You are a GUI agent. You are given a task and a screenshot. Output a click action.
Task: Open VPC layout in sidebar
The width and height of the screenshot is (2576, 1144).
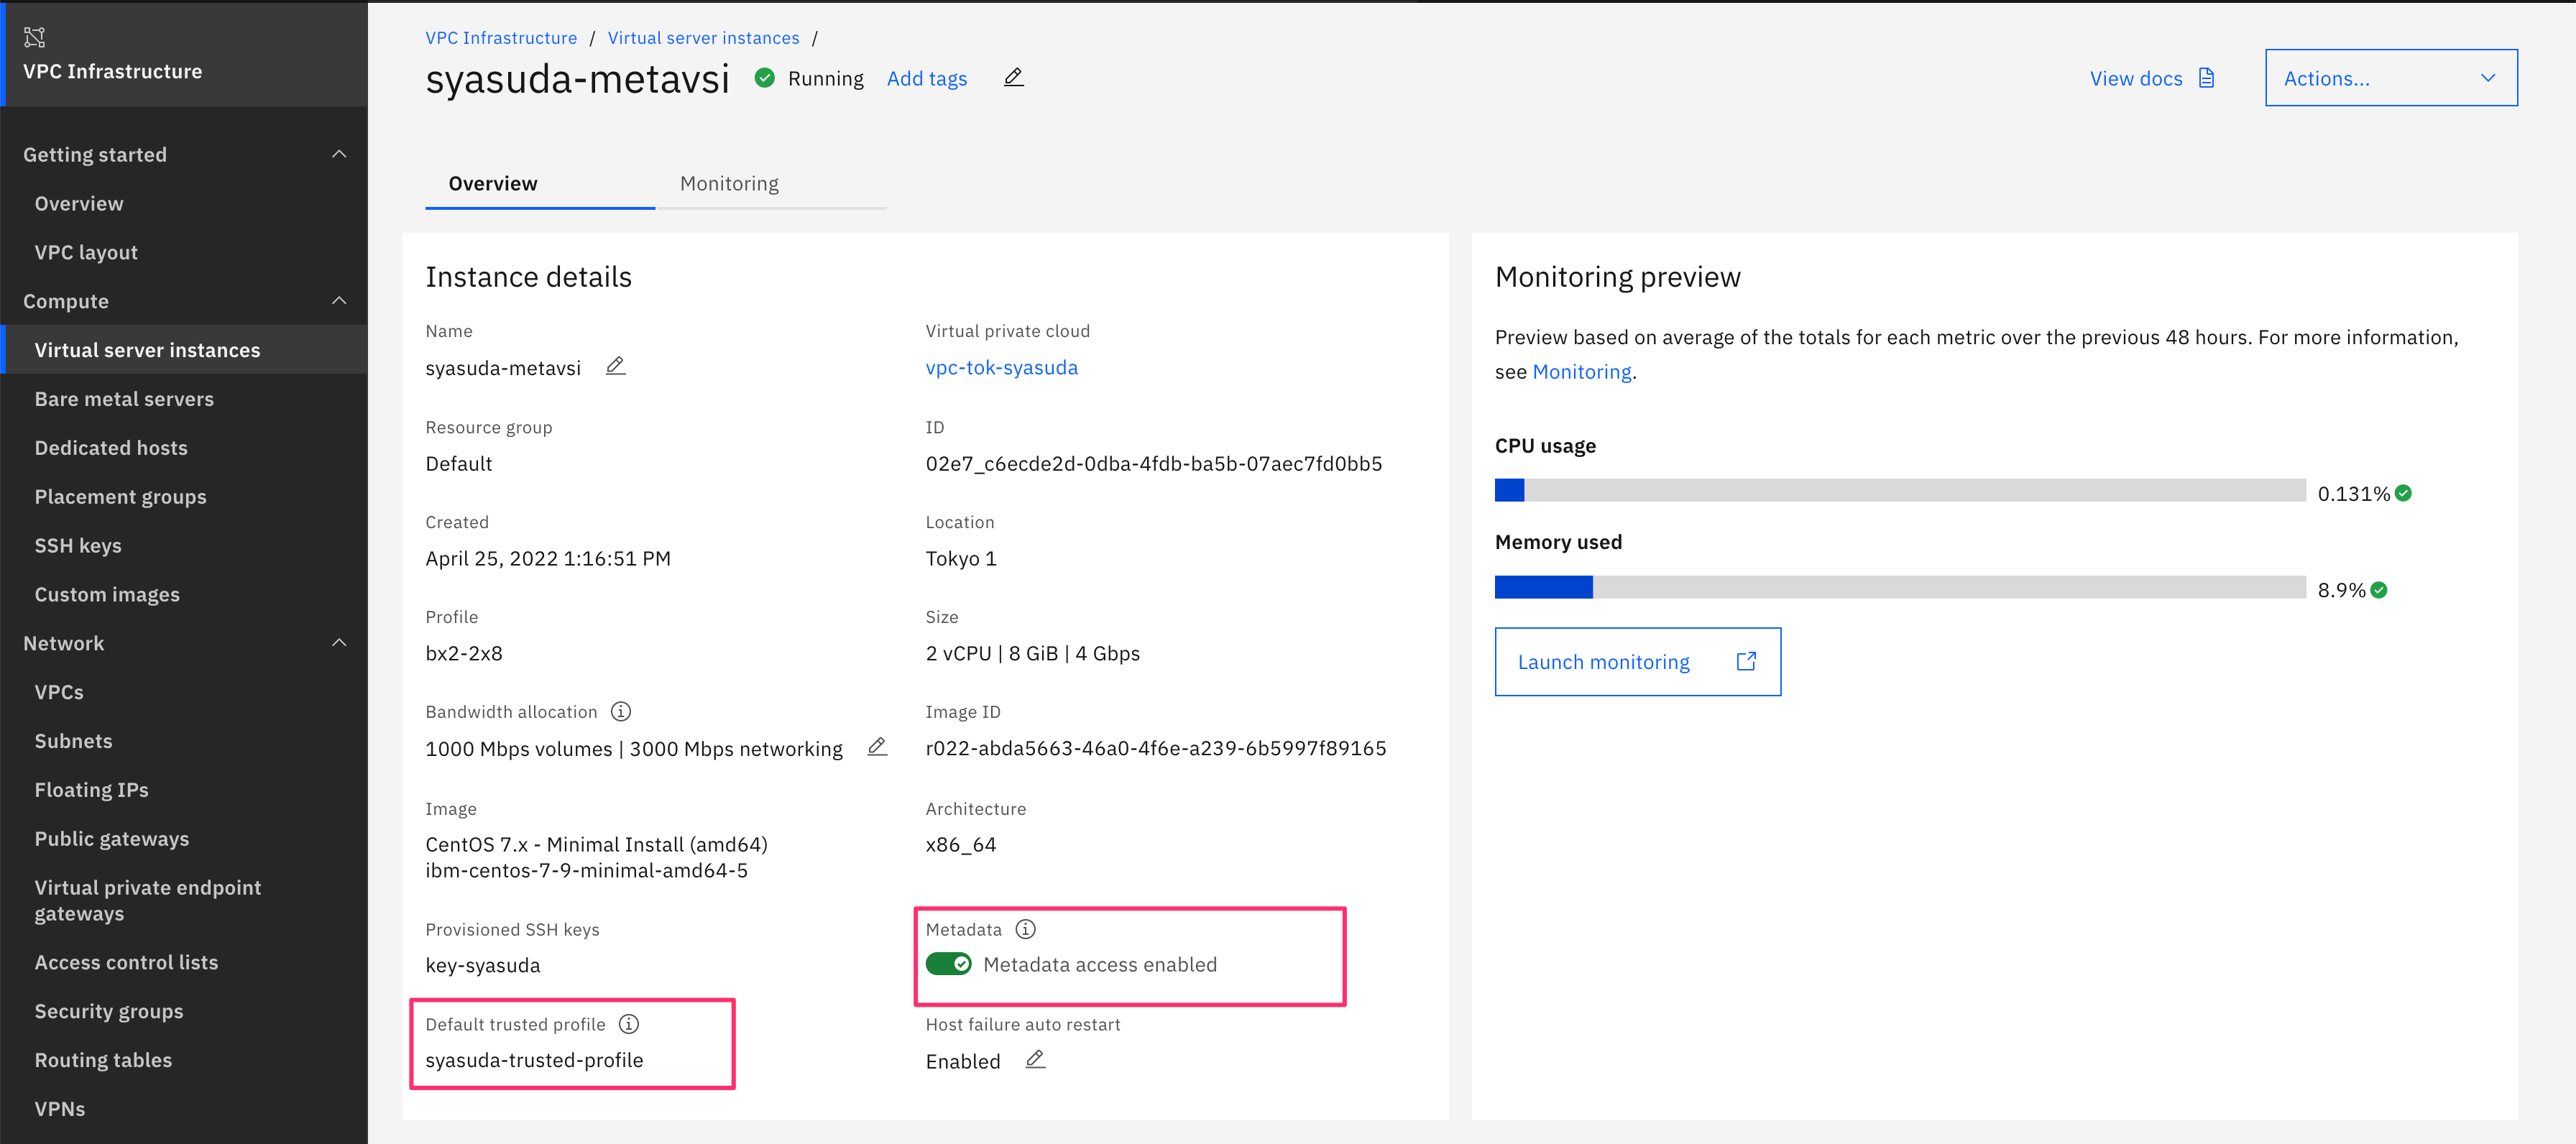point(86,252)
